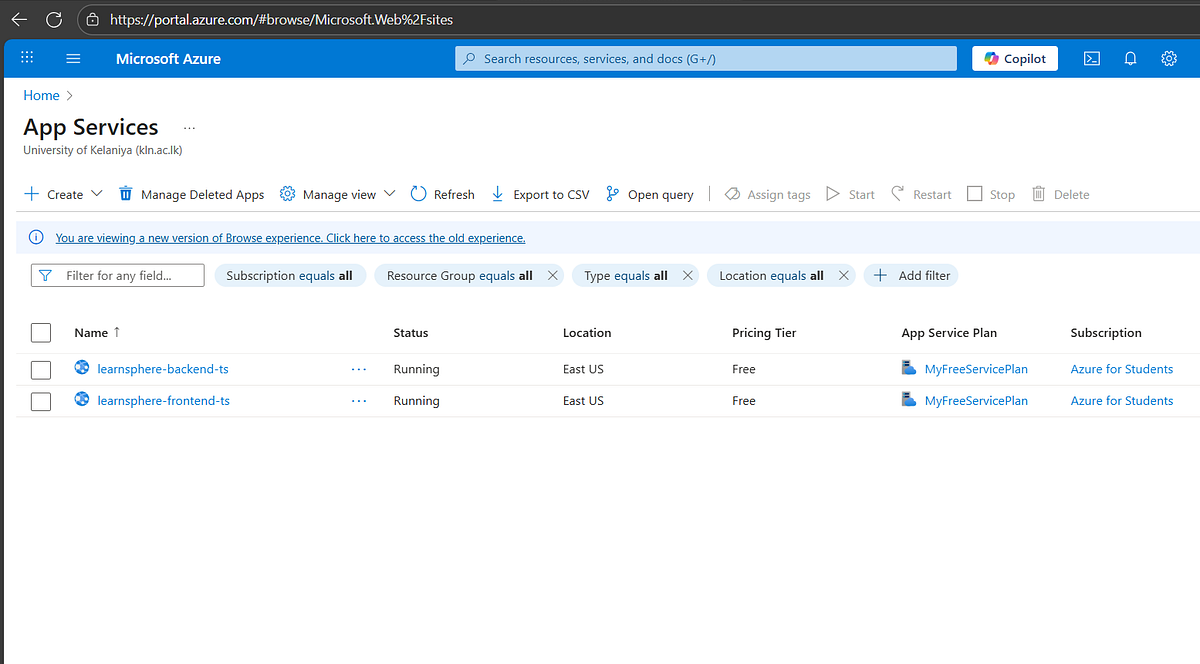
Task: Export the list to CSV
Action: [x=539, y=193]
